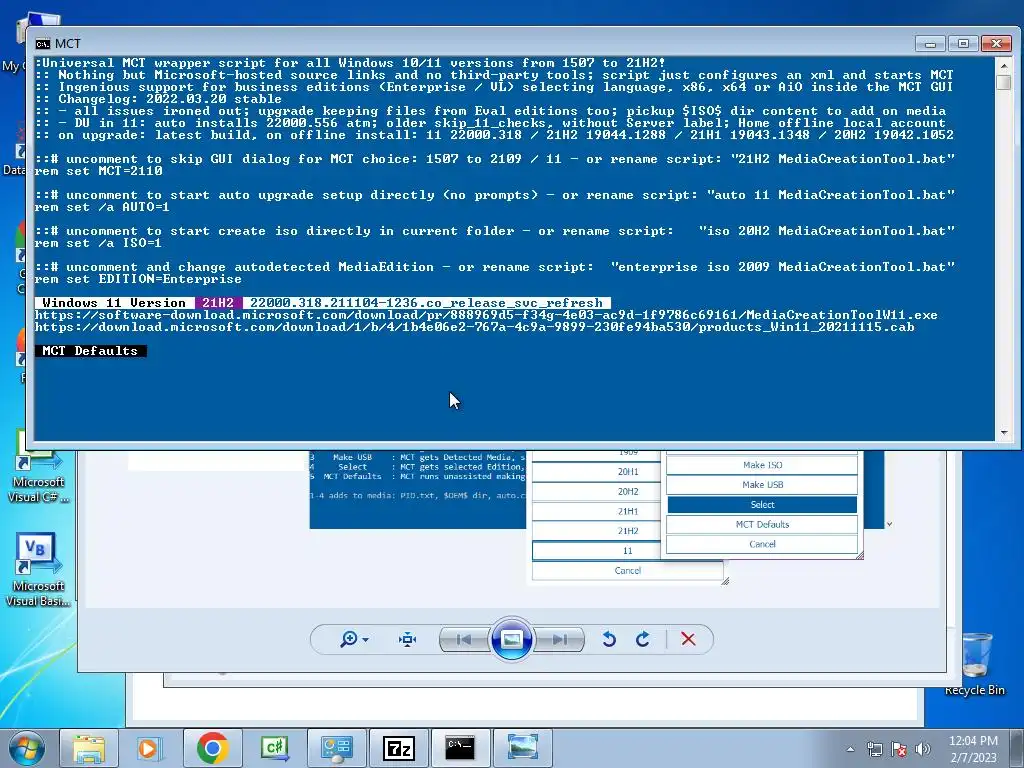Delete the image with the red X
Screen dimensions: 1024x768
coord(688,639)
